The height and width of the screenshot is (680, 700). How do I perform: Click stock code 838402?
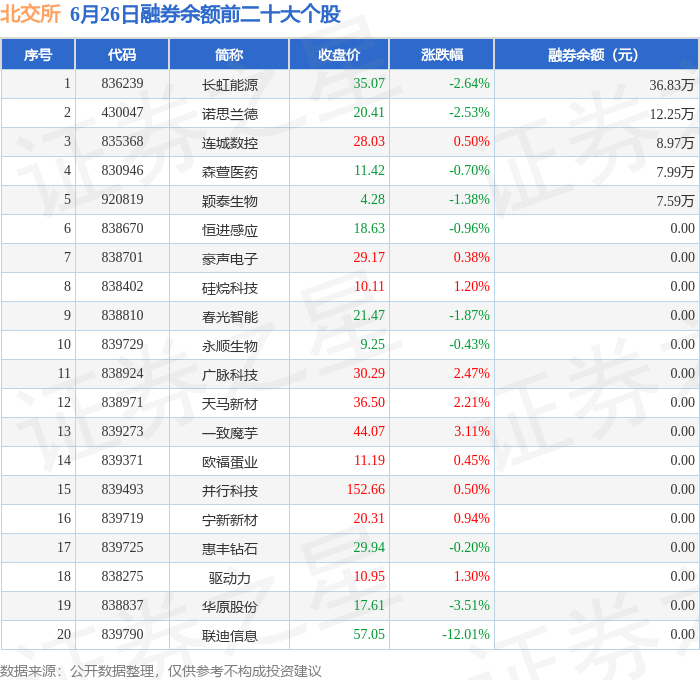pyautogui.click(x=122, y=287)
